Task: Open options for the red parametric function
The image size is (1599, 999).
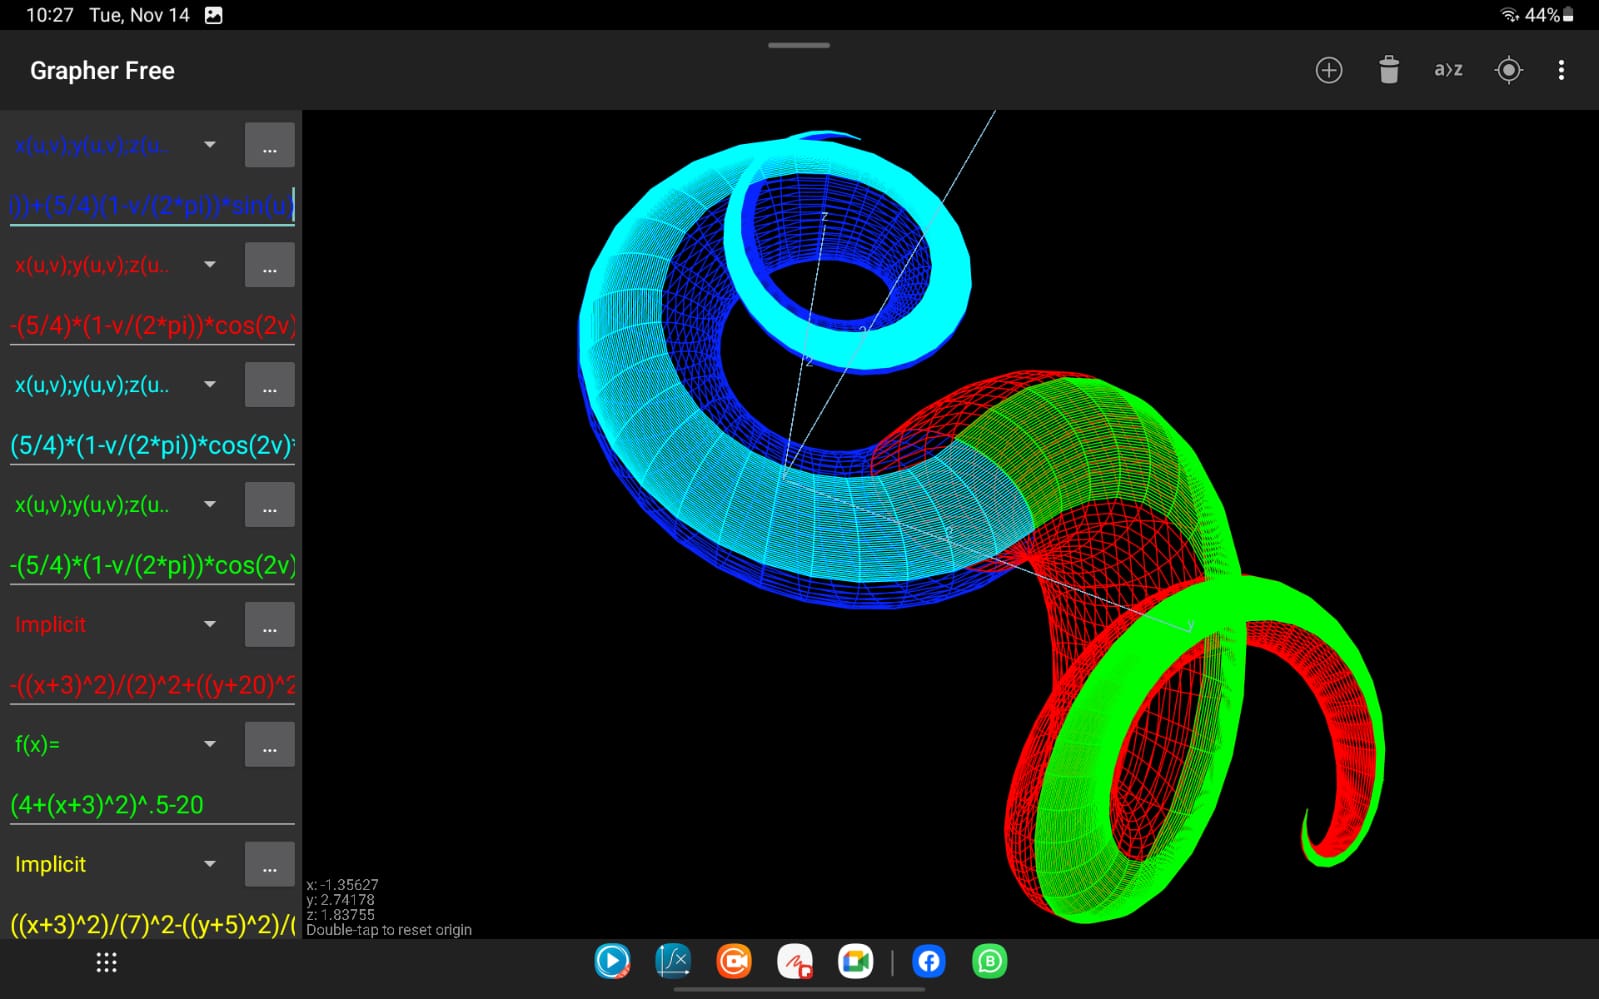Action: tap(269, 265)
